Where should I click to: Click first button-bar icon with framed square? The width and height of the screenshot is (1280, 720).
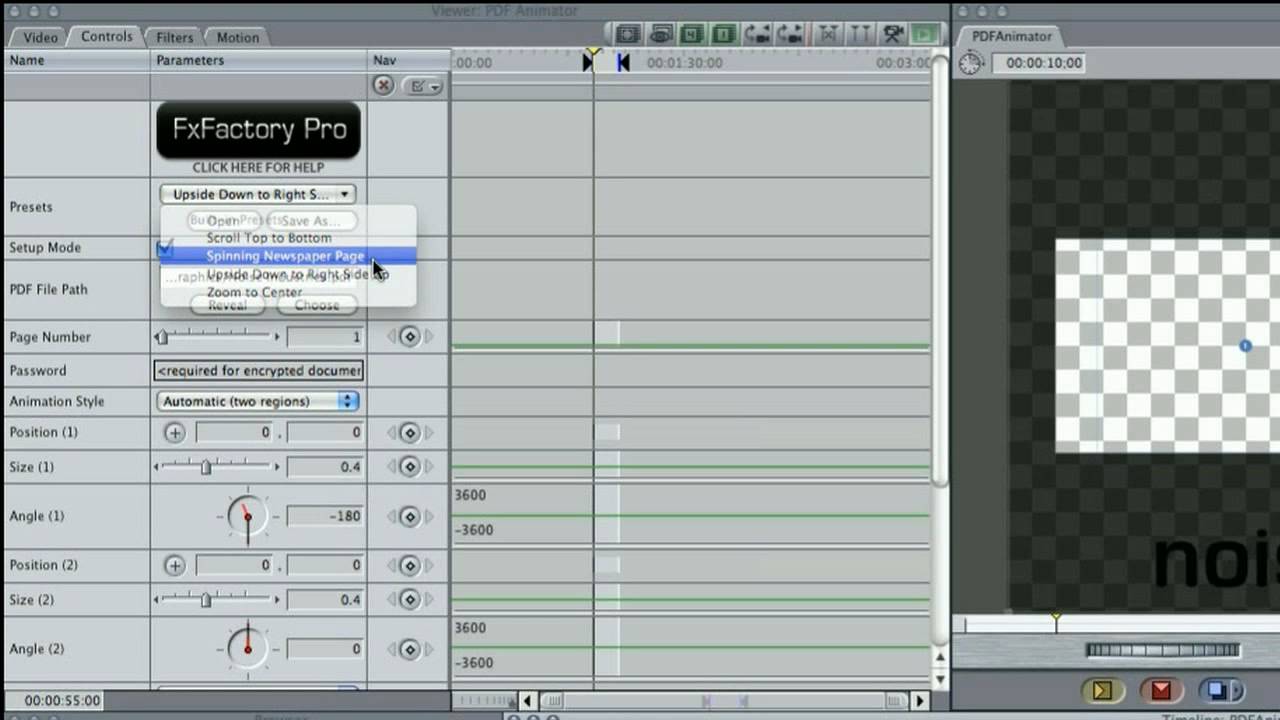click(x=627, y=34)
